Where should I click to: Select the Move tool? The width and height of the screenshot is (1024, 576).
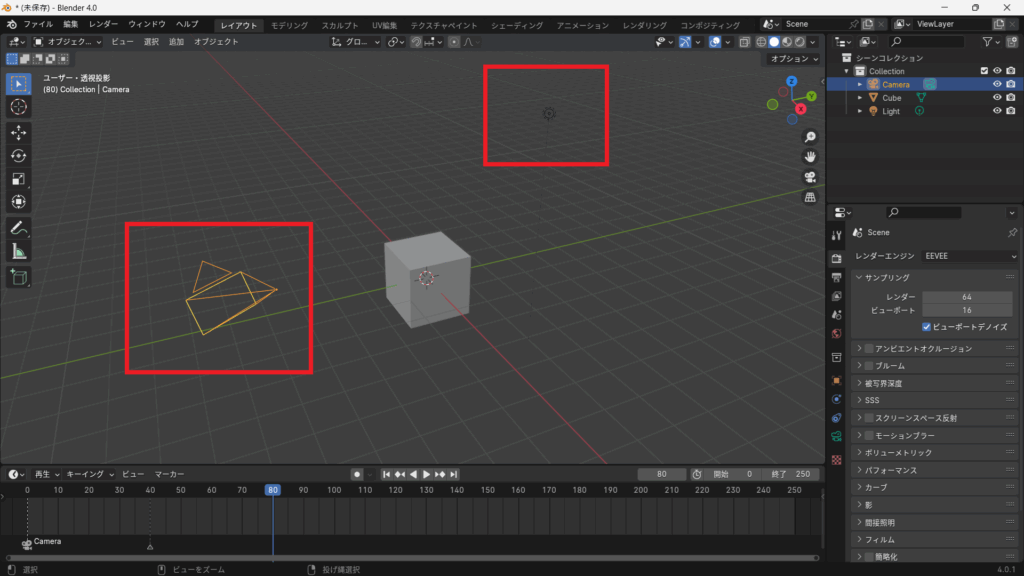click(x=18, y=132)
